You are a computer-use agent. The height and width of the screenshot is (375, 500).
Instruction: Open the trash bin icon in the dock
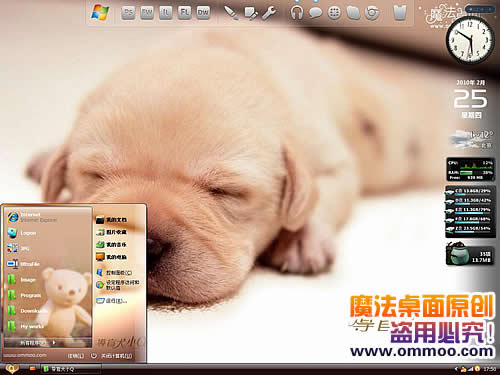point(400,13)
